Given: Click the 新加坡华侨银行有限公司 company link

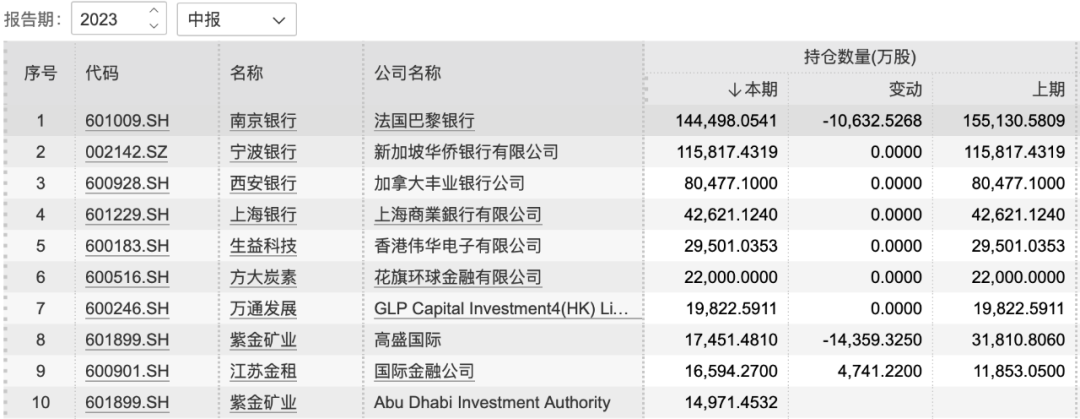Looking at the screenshot, I should coord(458,153).
